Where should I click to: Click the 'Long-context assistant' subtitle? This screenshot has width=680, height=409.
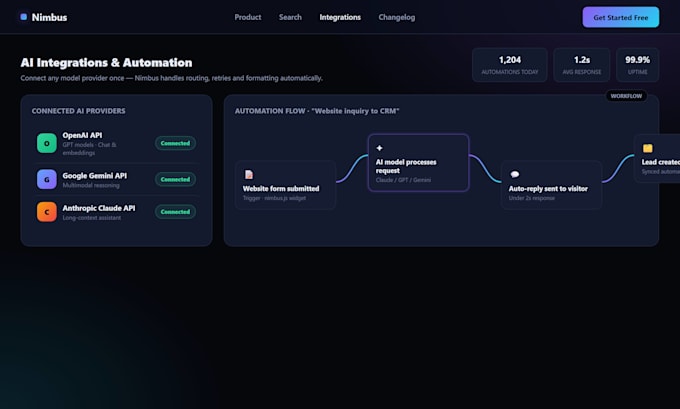(92, 218)
